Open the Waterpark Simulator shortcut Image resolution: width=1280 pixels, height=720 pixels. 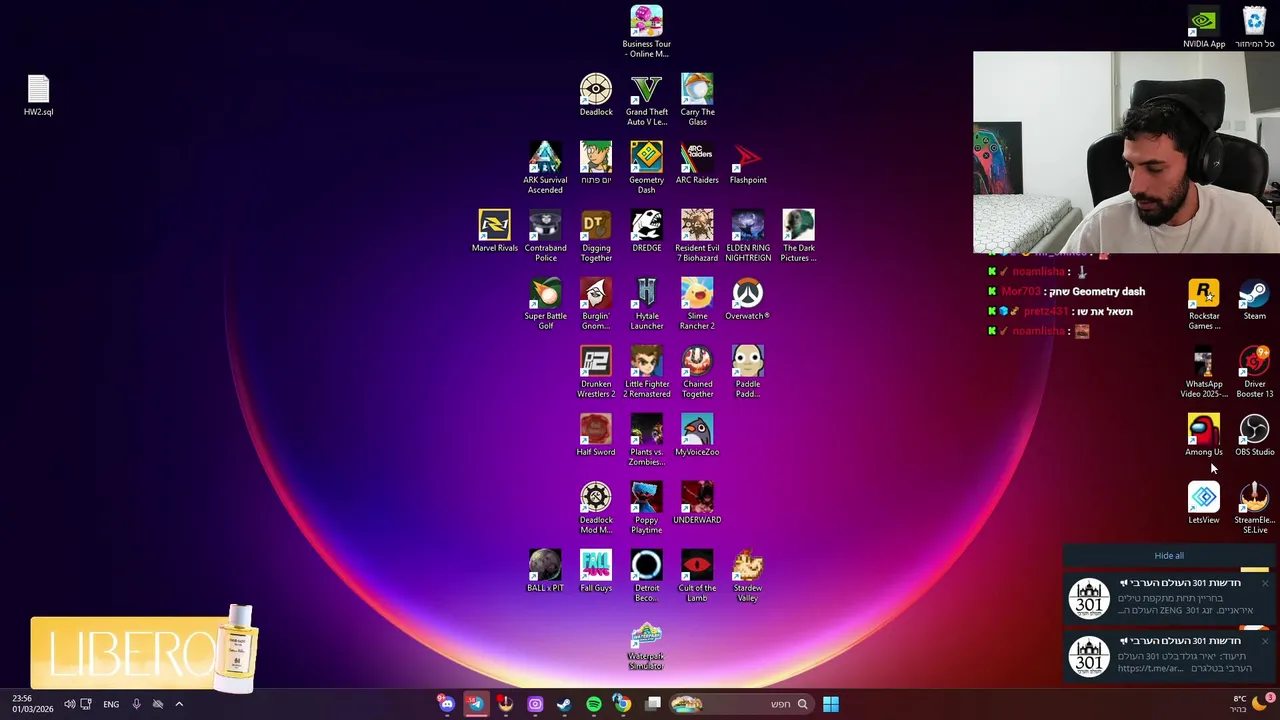coord(646,647)
